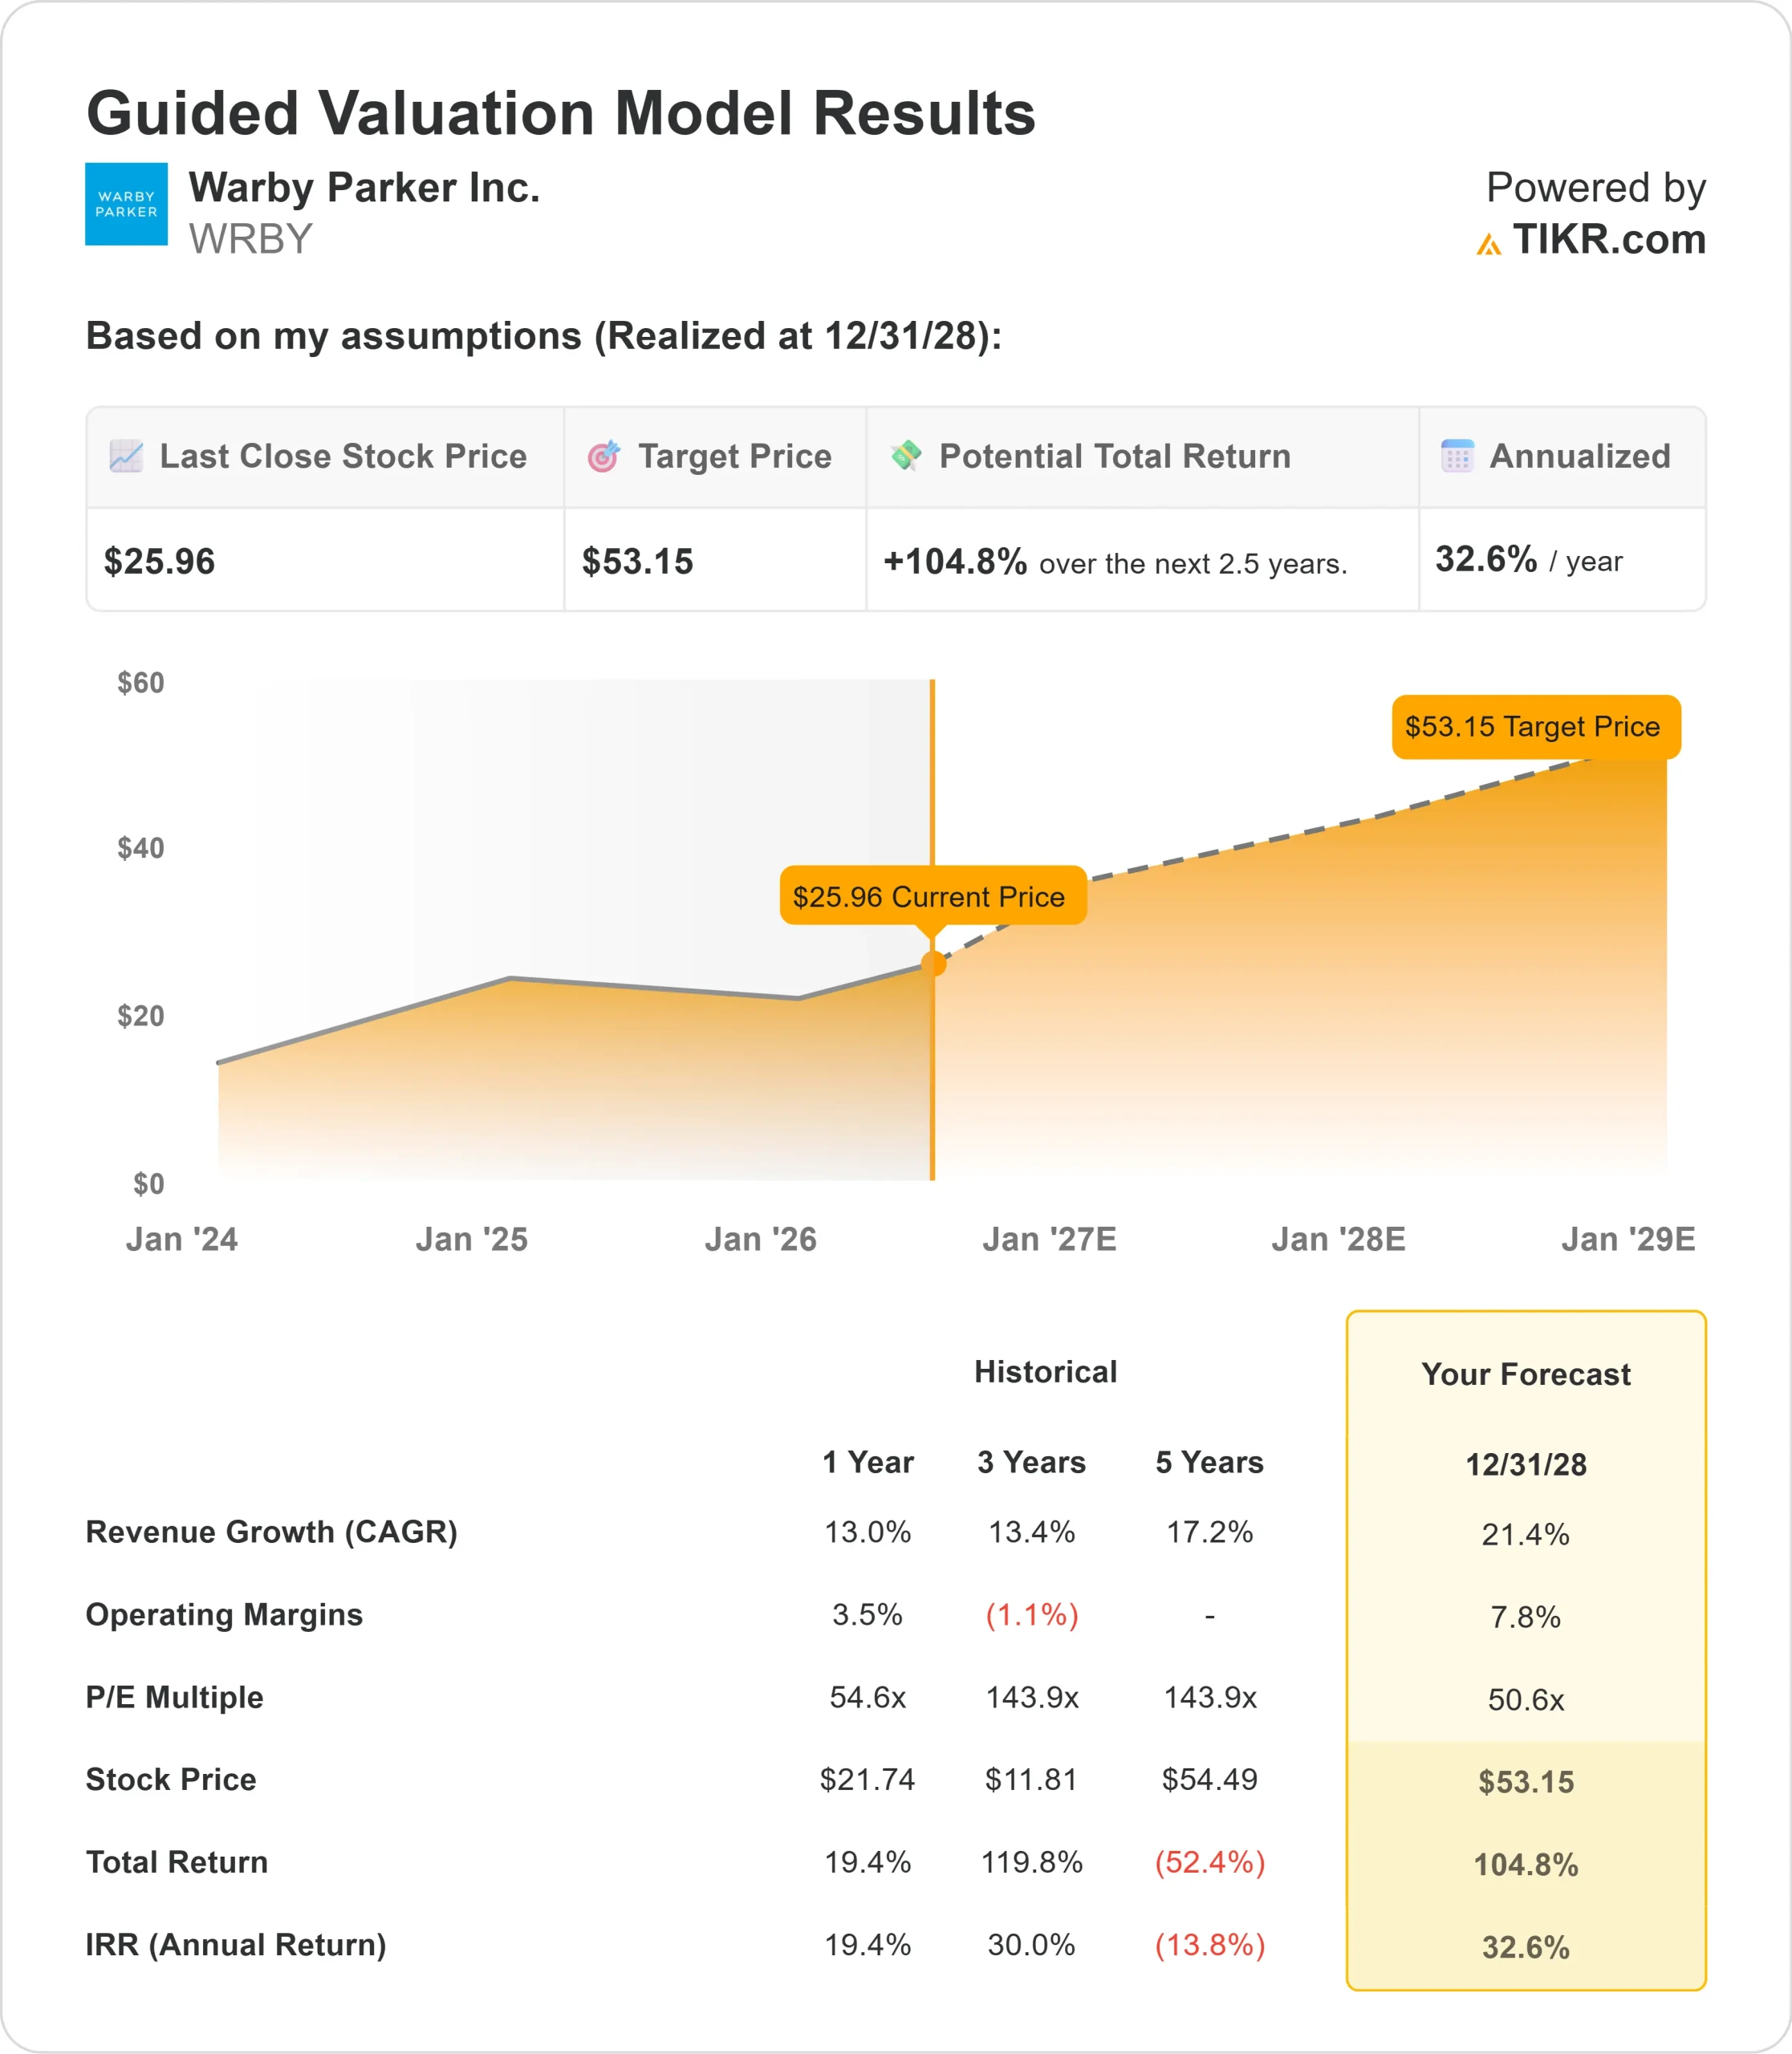Click the 1 Year column header

[868, 1463]
